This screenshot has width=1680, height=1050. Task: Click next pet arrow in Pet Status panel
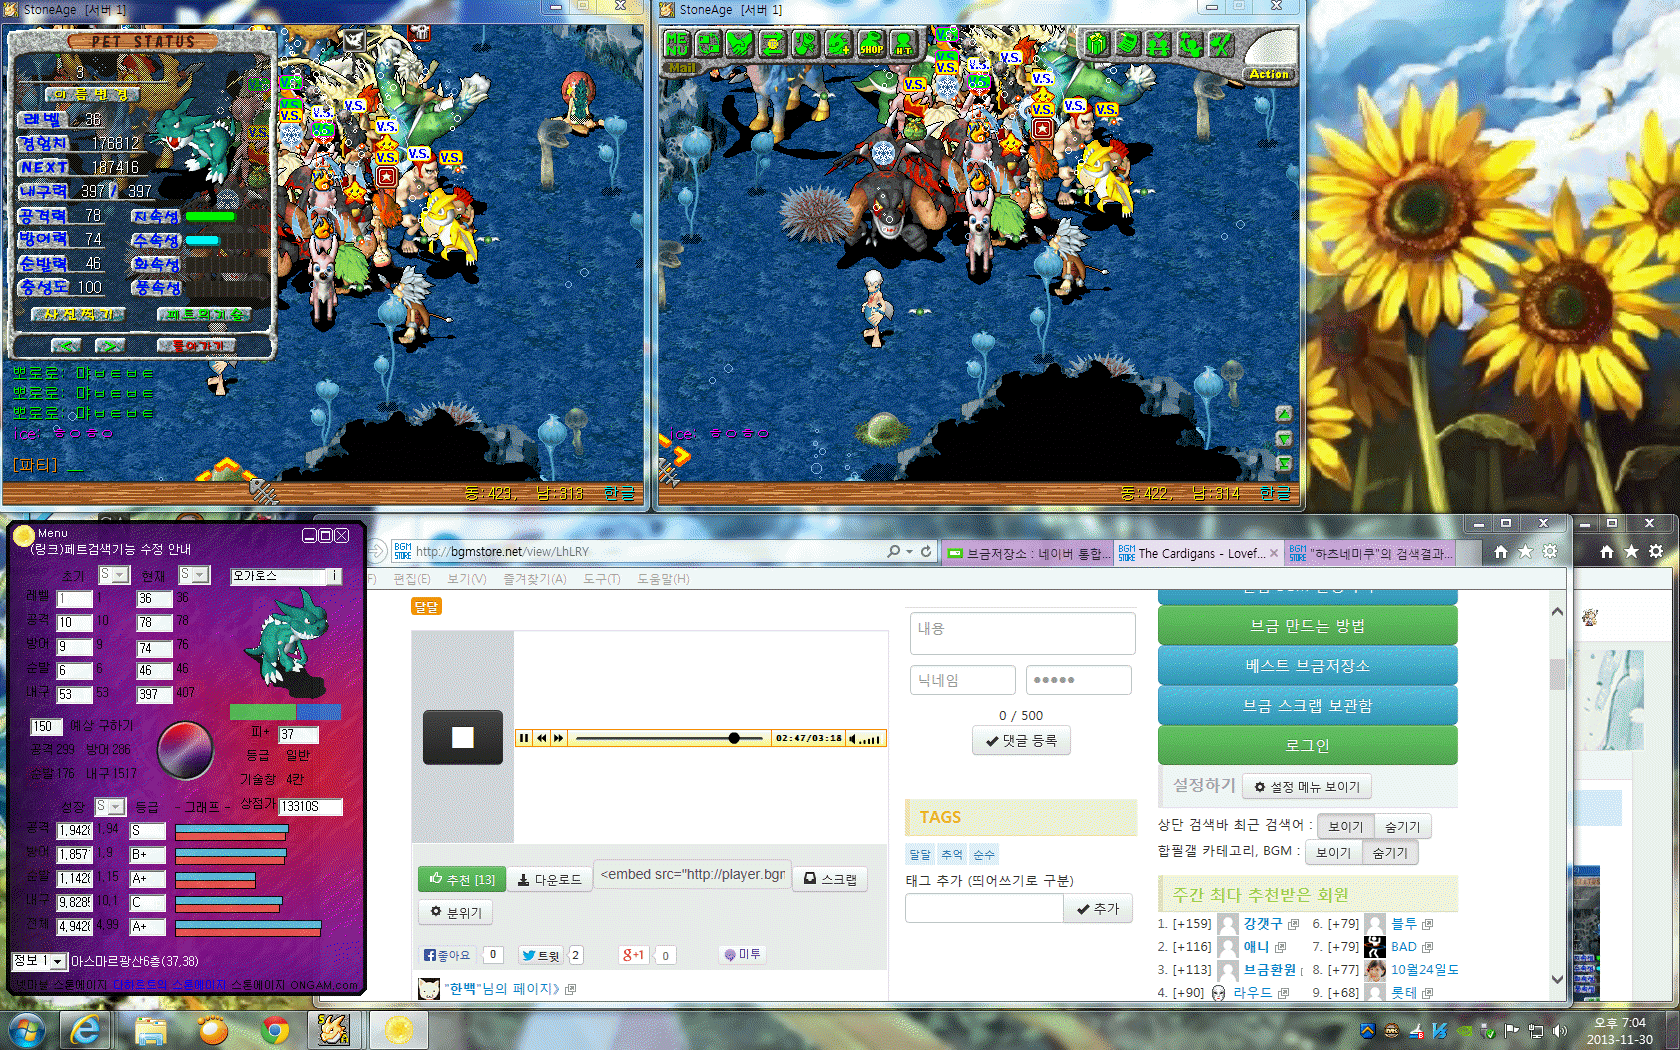click(x=110, y=345)
